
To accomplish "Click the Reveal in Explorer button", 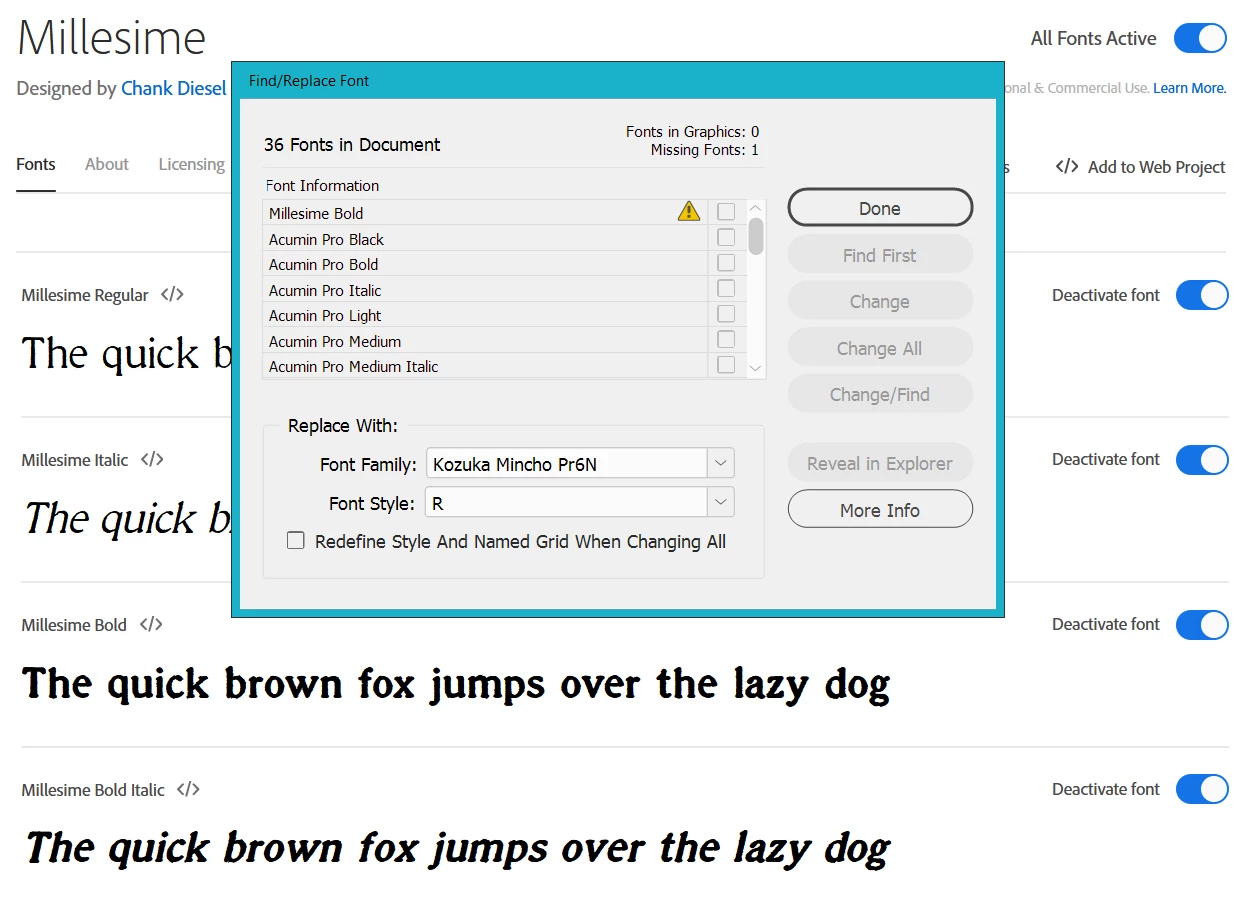I will point(880,463).
